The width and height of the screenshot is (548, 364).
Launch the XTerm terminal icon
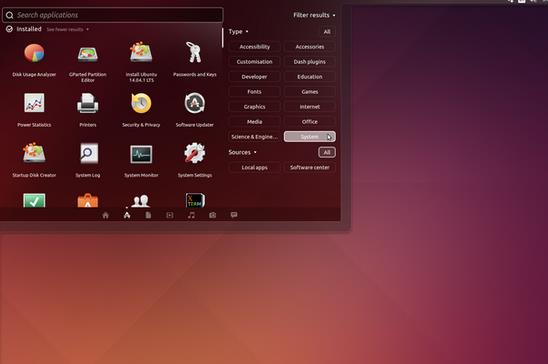pyautogui.click(x=195, y=200)
